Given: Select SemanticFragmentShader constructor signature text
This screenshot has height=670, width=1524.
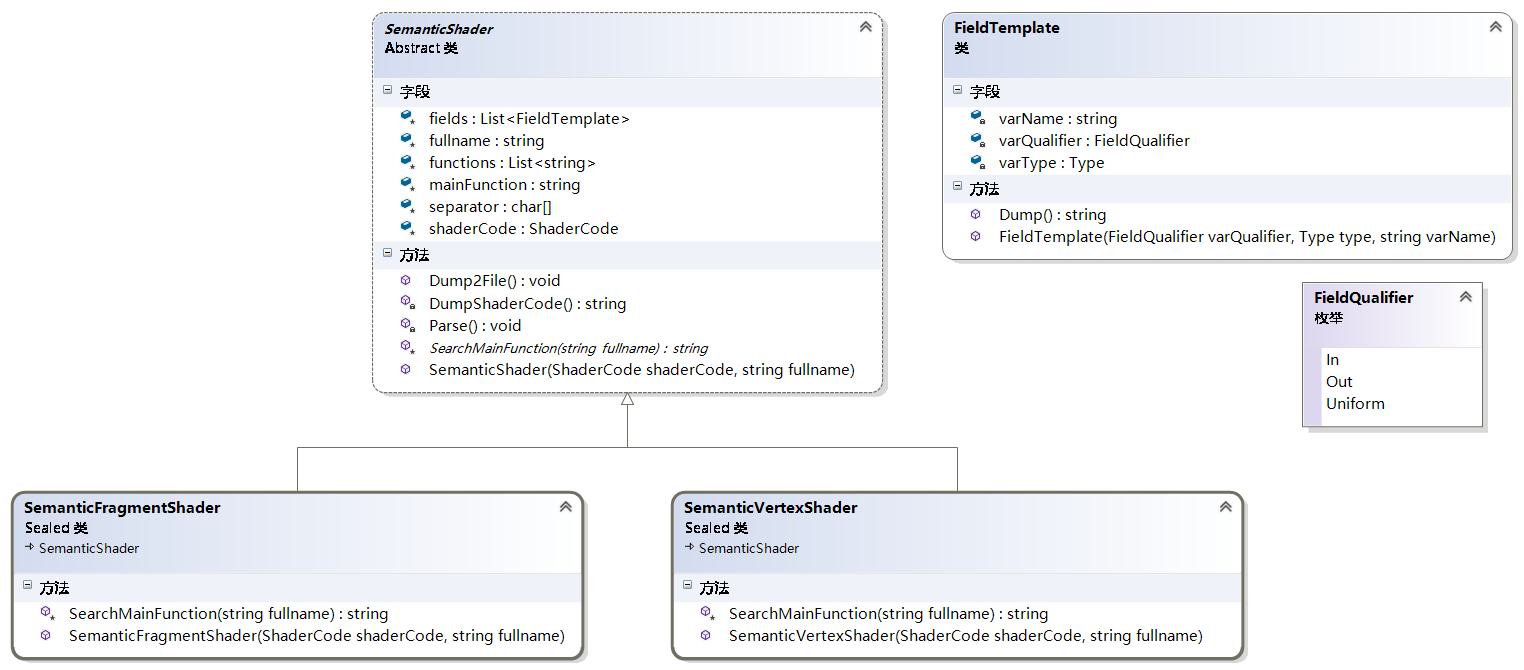Looking at the screenshot, I should [x=317, y=635].
